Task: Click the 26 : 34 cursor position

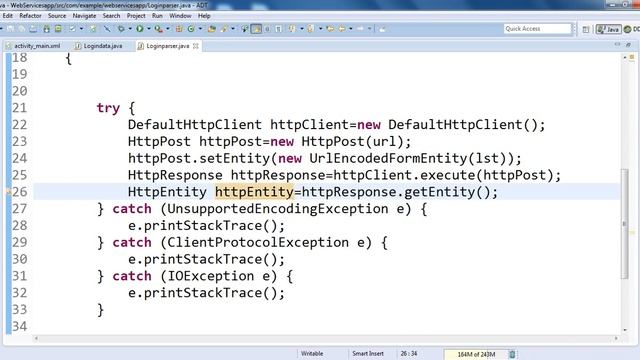Action: pos(409,353)
